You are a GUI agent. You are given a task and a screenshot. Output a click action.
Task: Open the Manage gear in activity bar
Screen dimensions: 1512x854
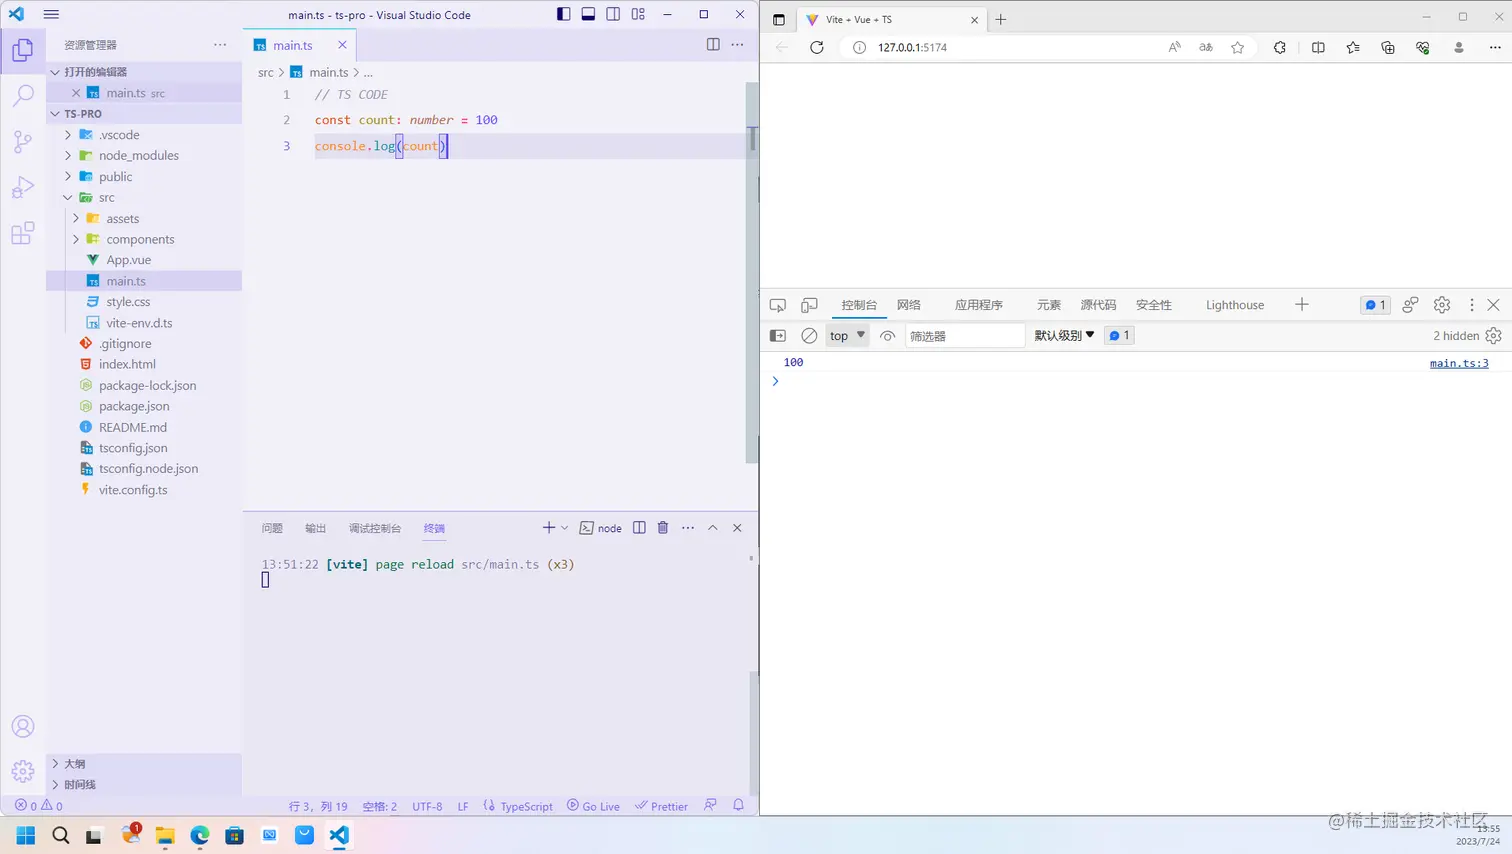22,771
